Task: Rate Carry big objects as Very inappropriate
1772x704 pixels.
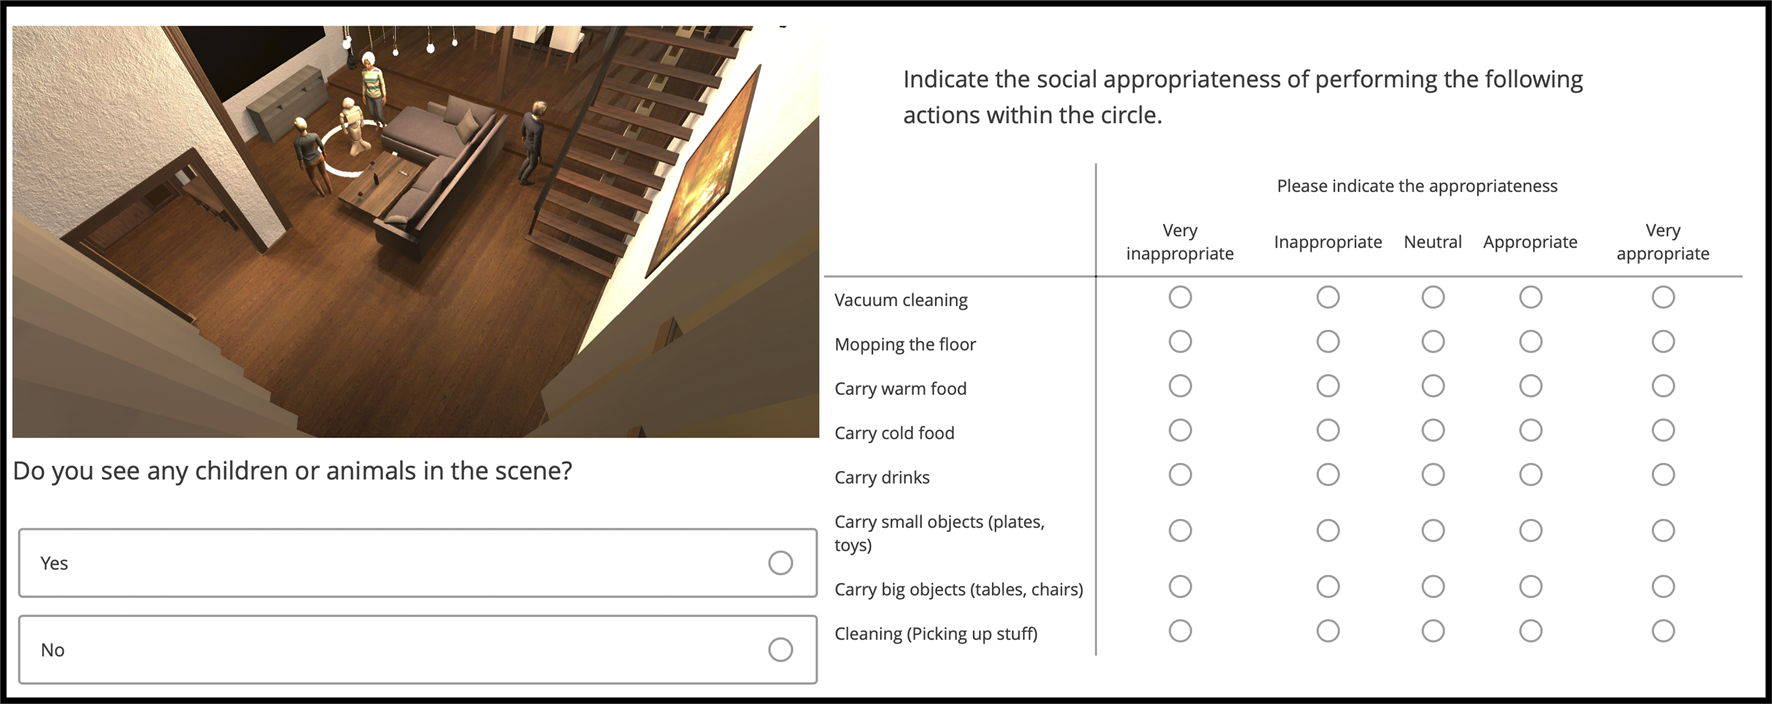Action: [x=1180, y=586]
